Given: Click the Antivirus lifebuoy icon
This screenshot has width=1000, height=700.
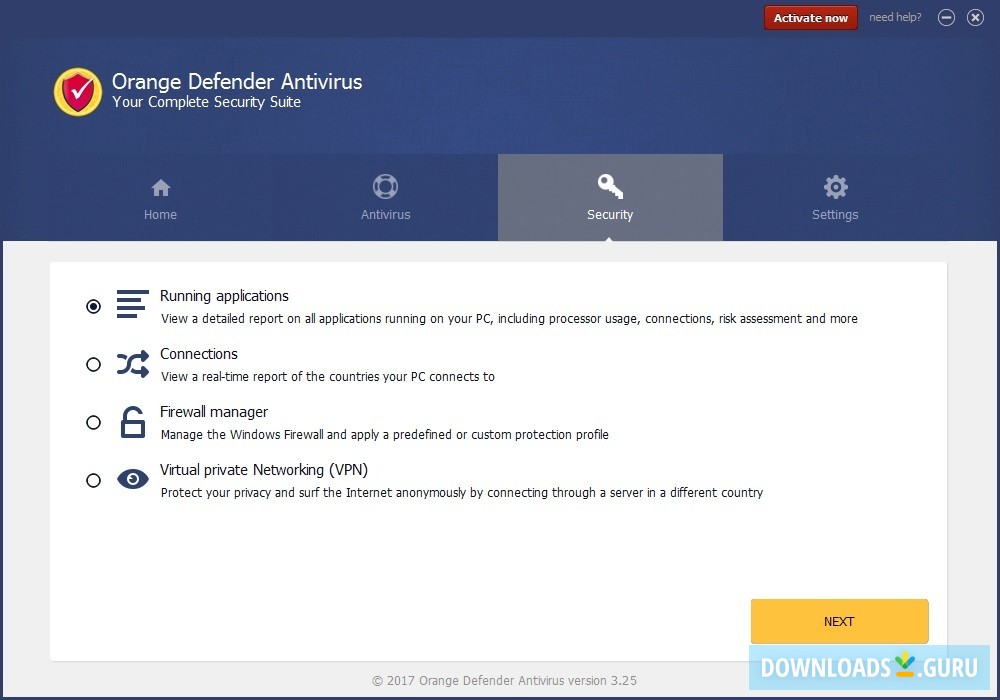Looking at the screenshot, I should coord(385,187).
